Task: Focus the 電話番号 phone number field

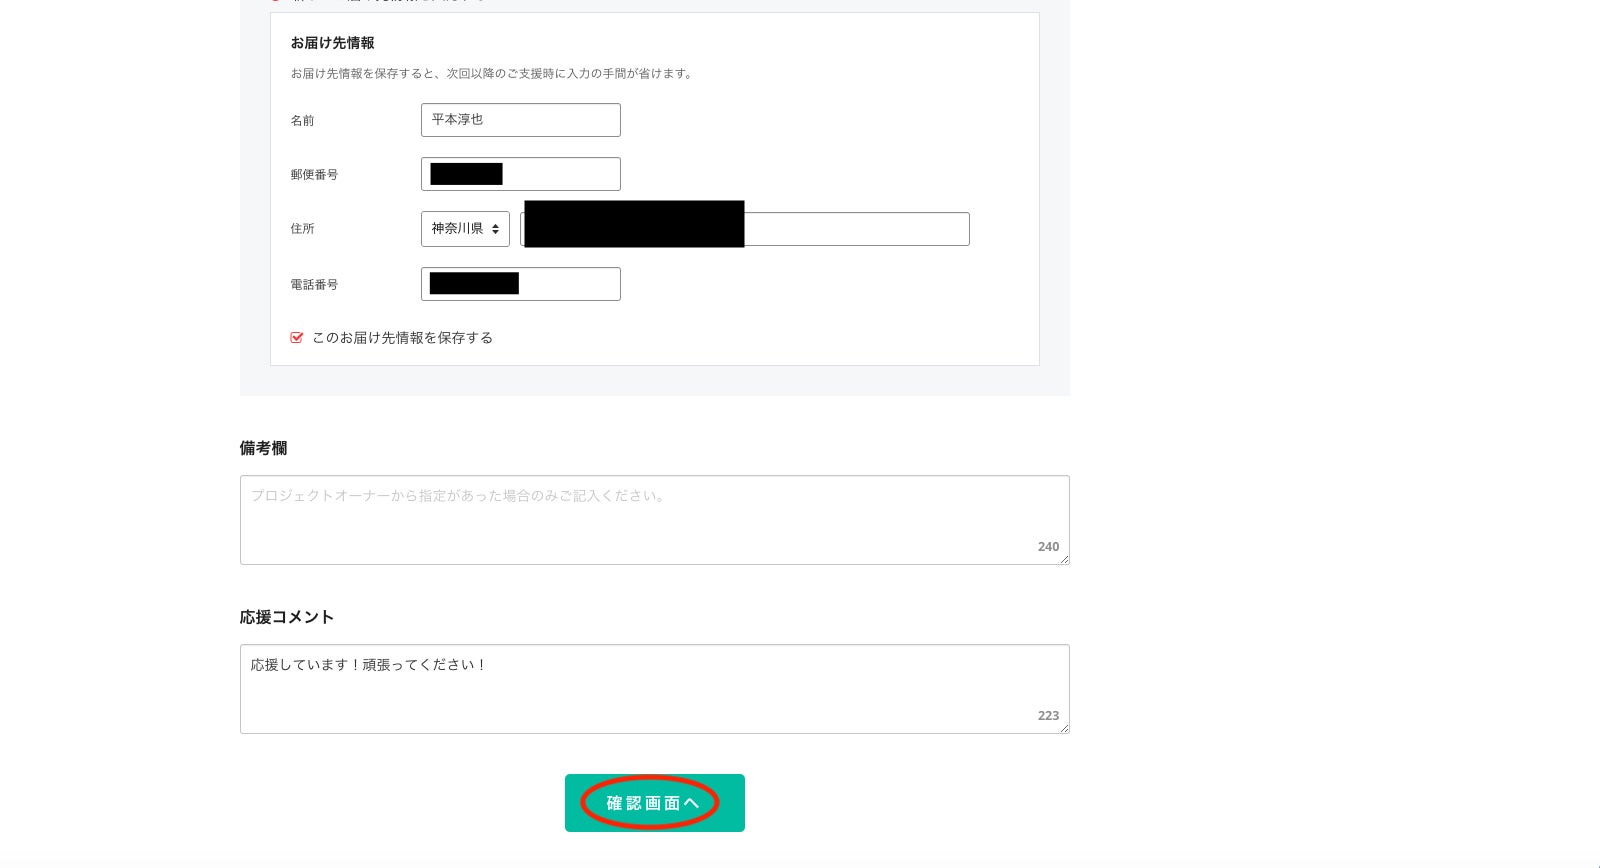Action: [x=568, y=284]
